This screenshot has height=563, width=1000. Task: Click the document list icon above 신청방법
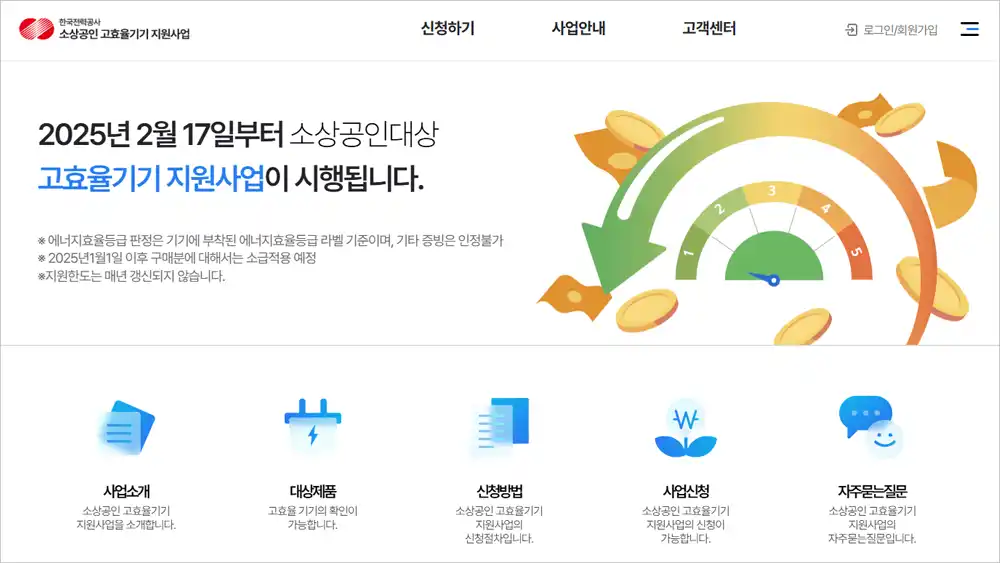click(500, 428)
